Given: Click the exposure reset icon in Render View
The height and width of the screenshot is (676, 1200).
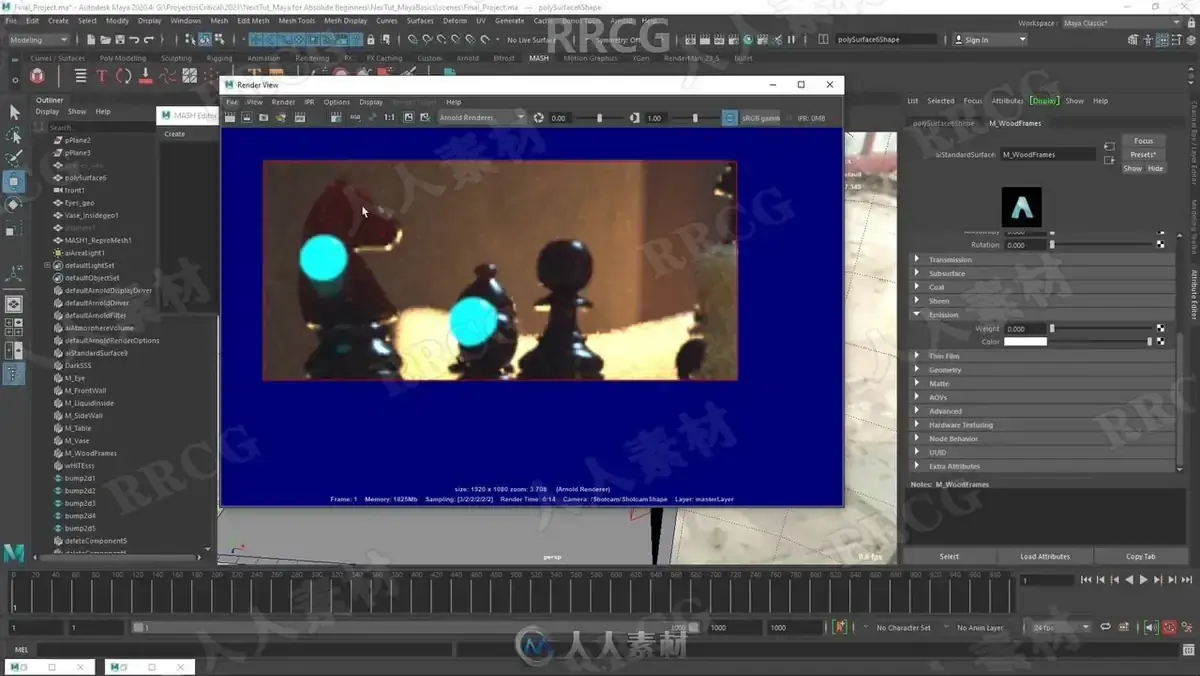Looking at the screenshot, I should [x=539, y=118].
